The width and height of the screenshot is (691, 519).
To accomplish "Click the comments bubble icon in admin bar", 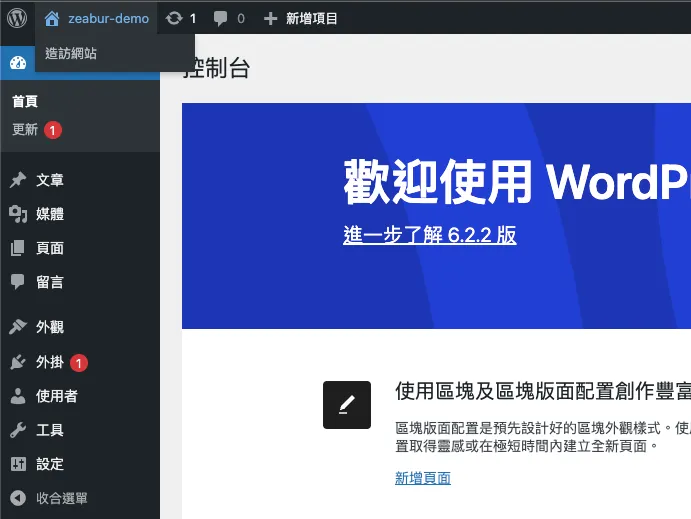I will (220, 19).
